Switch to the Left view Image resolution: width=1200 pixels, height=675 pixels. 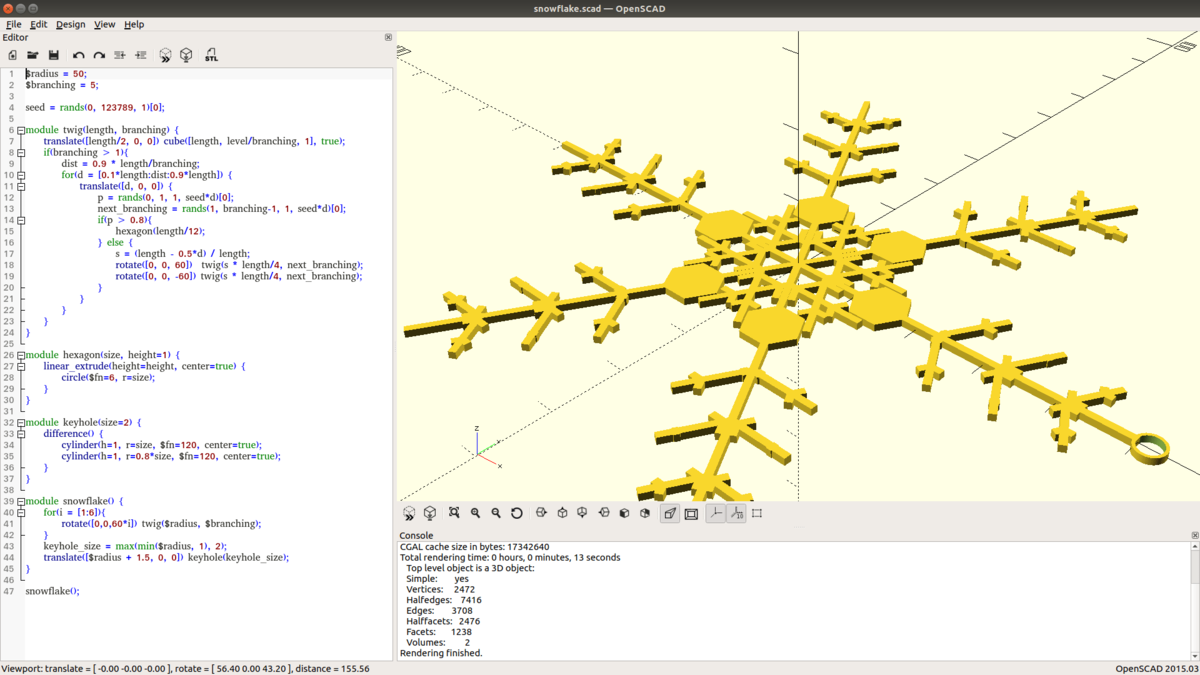pos(604,513)
